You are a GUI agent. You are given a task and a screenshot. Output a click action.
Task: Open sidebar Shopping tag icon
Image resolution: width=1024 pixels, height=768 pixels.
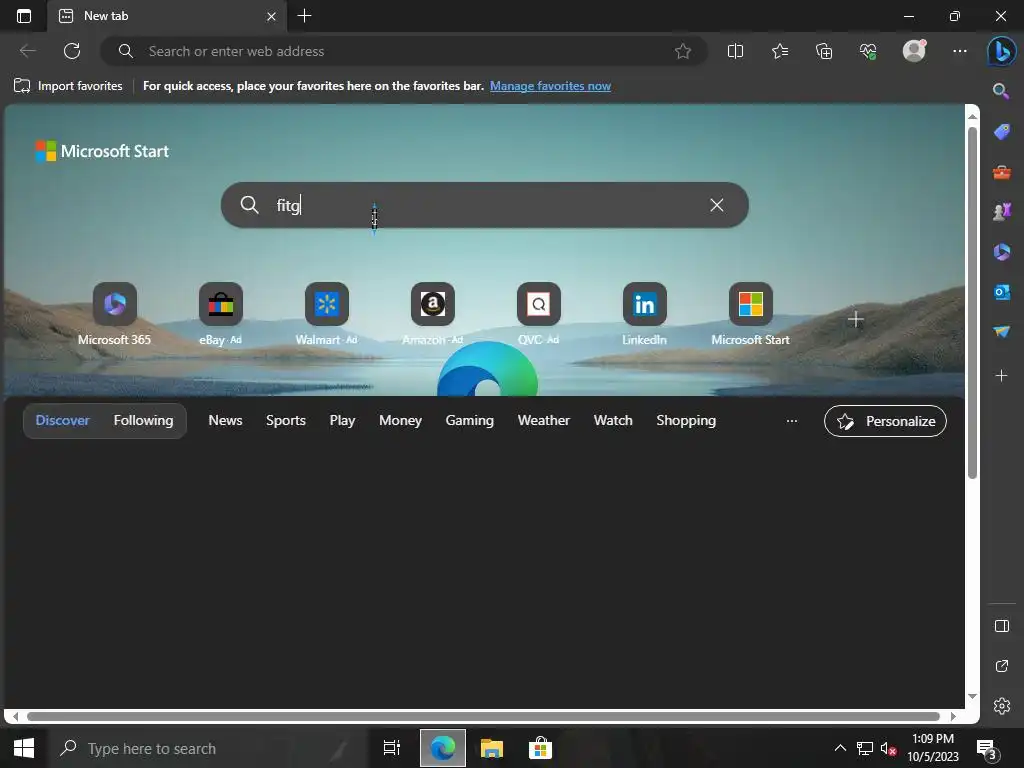tap(1002, 131)
